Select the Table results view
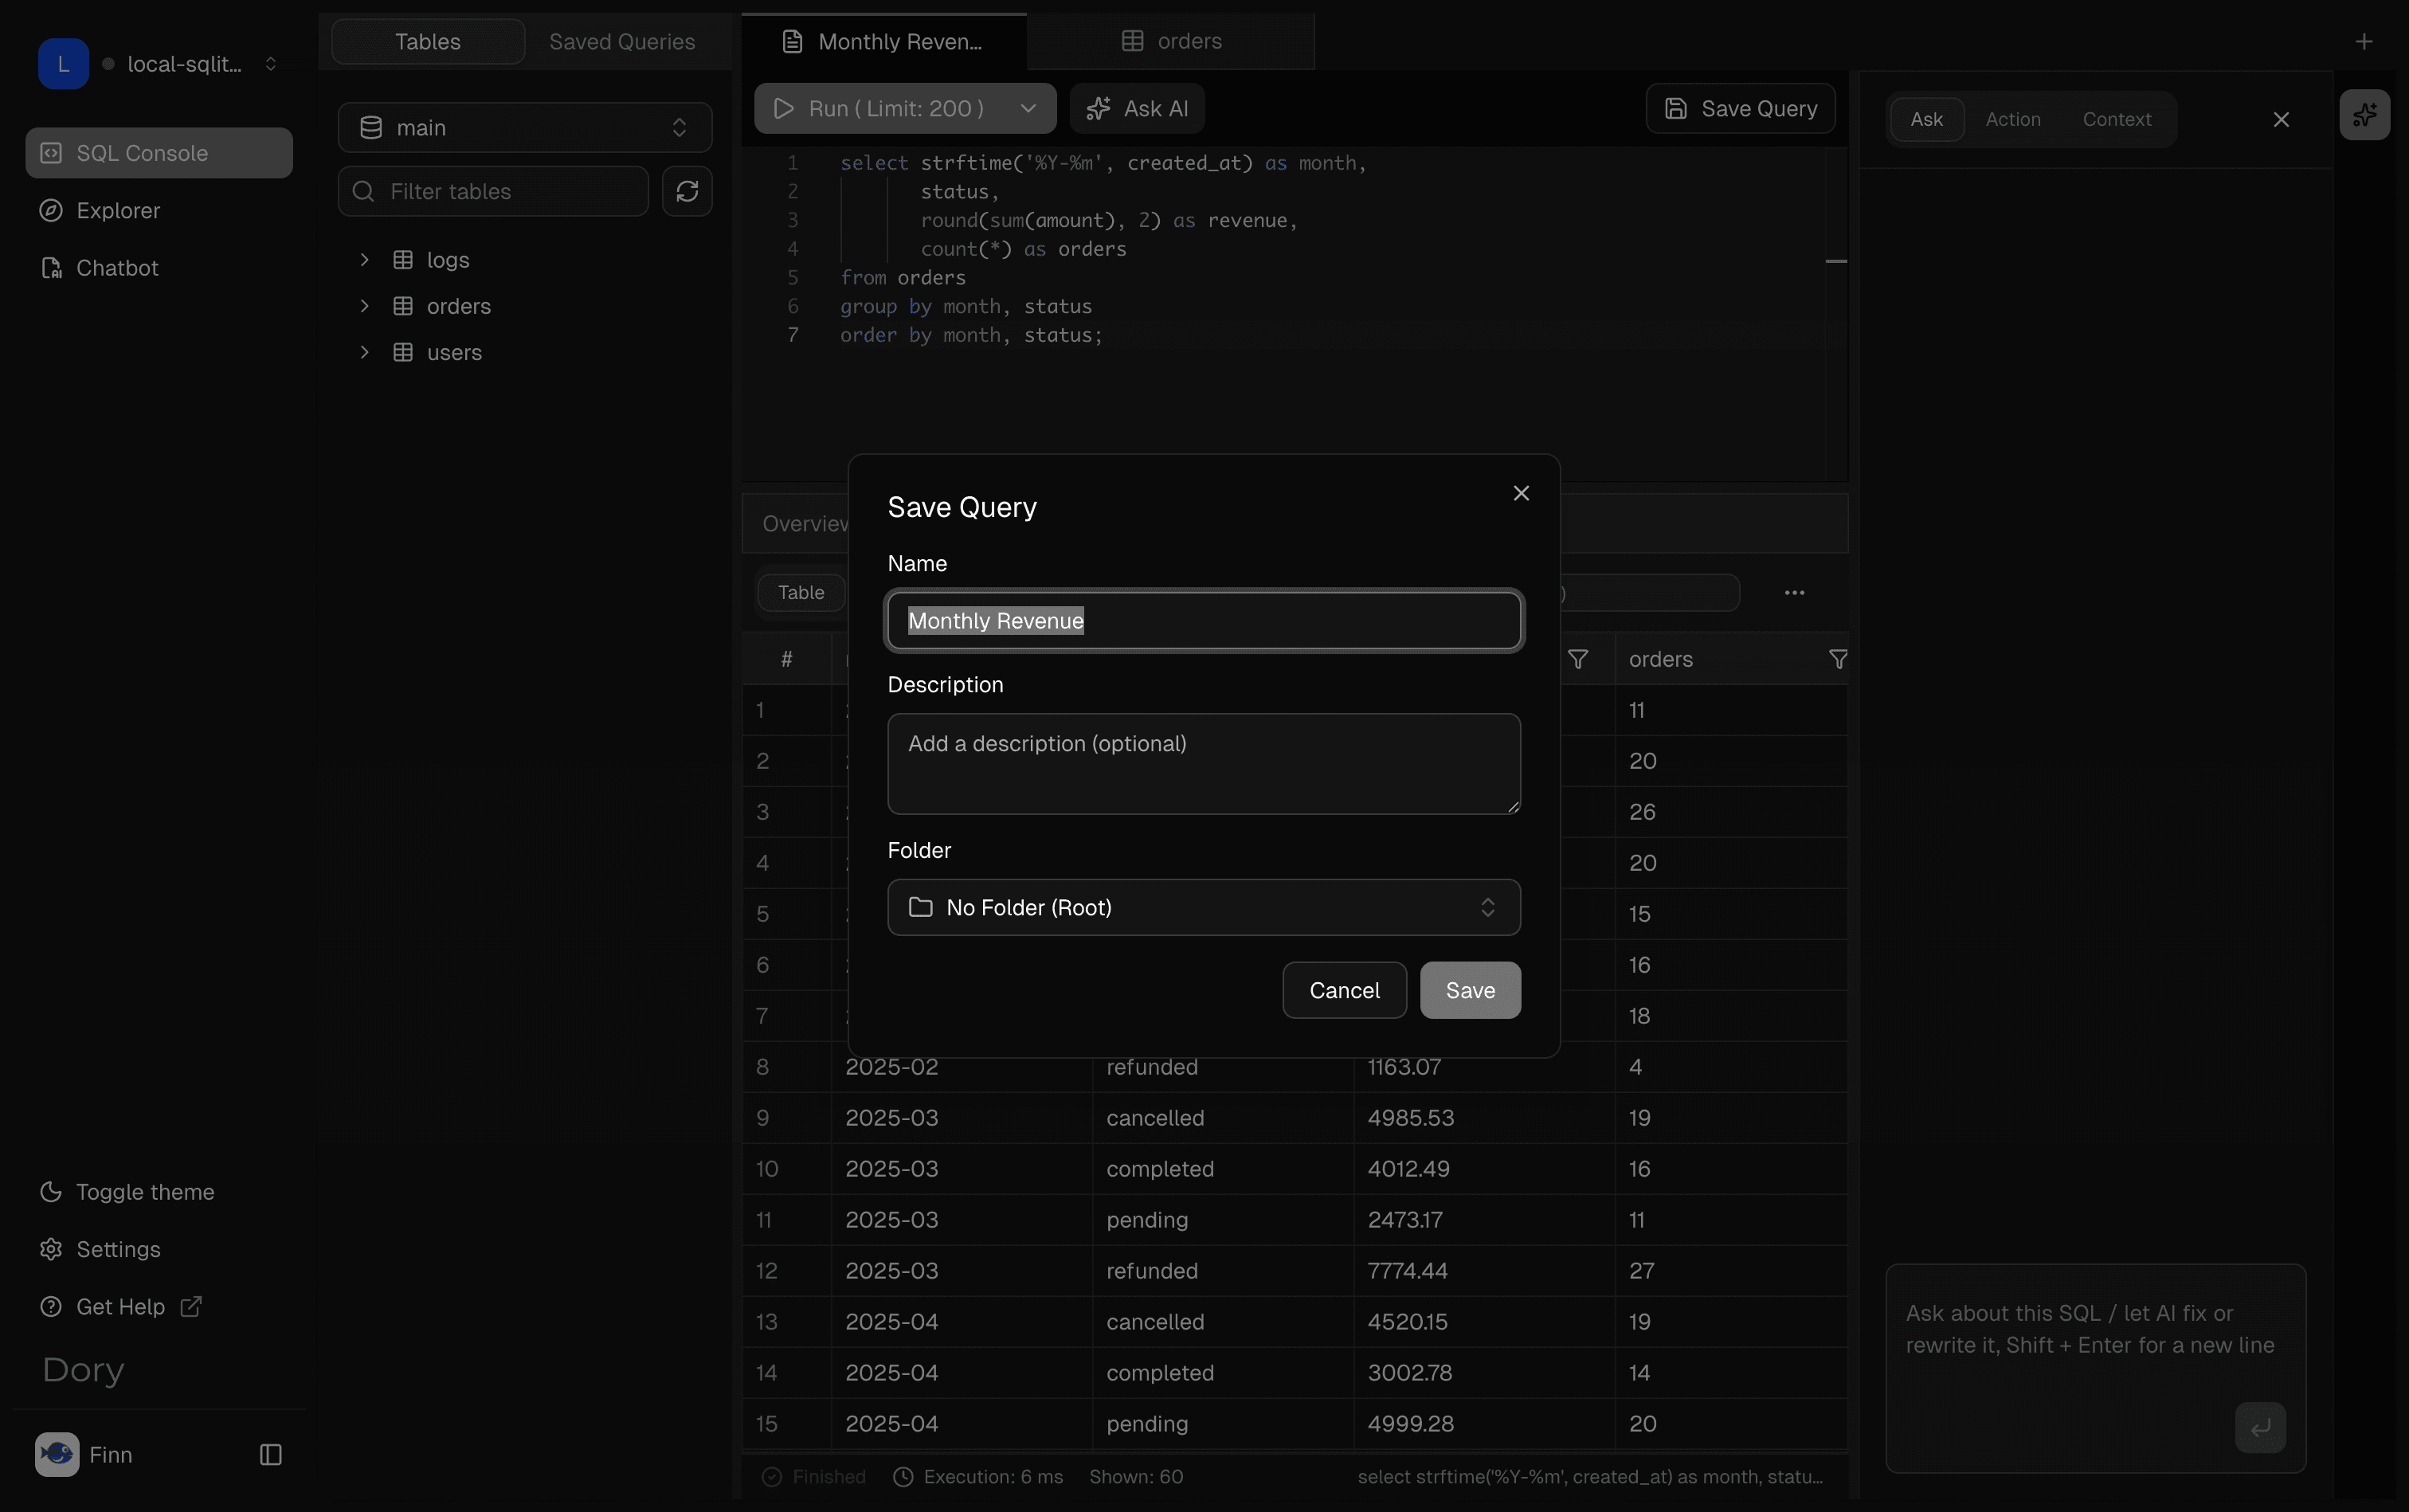 (x=801, y=593)
